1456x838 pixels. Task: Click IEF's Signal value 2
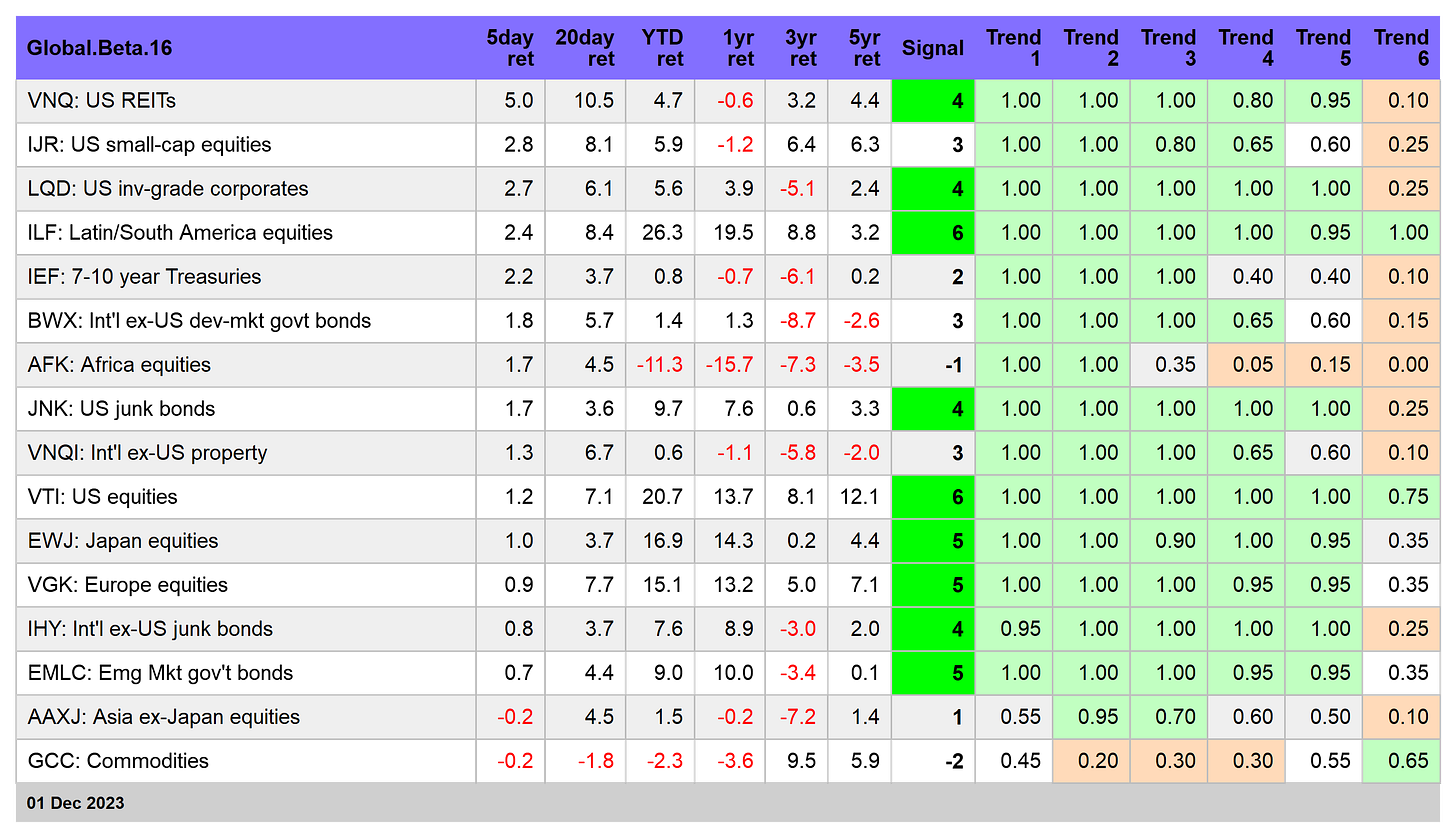coord(958,277)
